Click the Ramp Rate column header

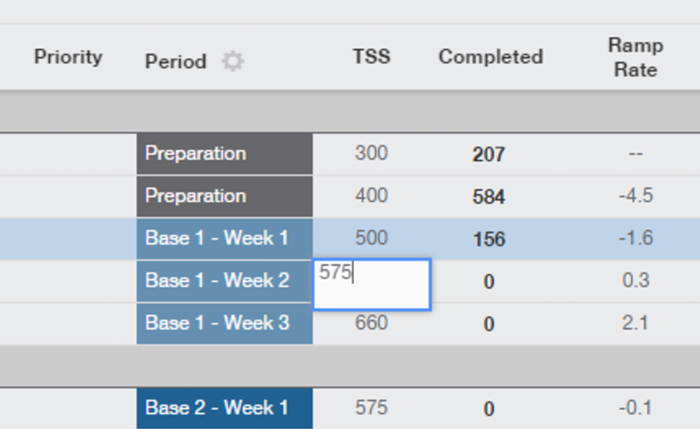(x=636, y=58)
